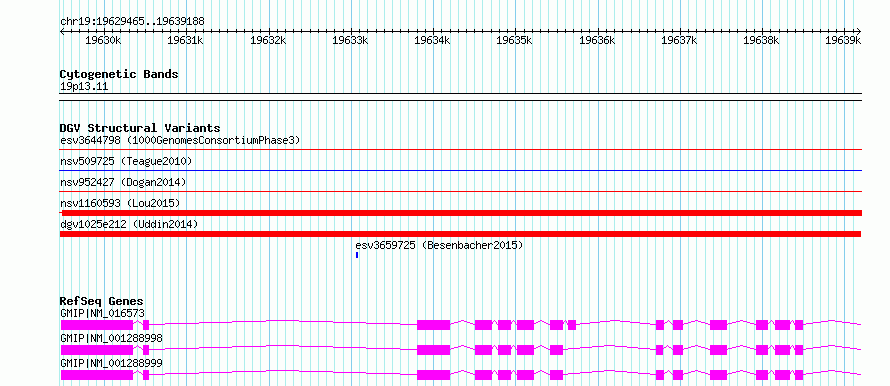Click the 19p13.11 band label
890x386 pixels.
(x=84, y=87)
